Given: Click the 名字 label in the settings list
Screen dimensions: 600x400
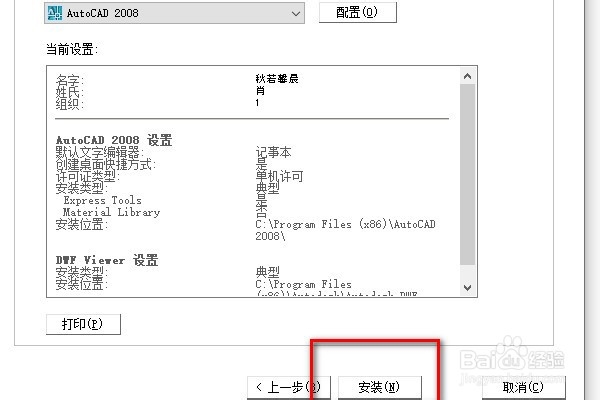Looking at the screenshot, I should (x=69, y=81).
